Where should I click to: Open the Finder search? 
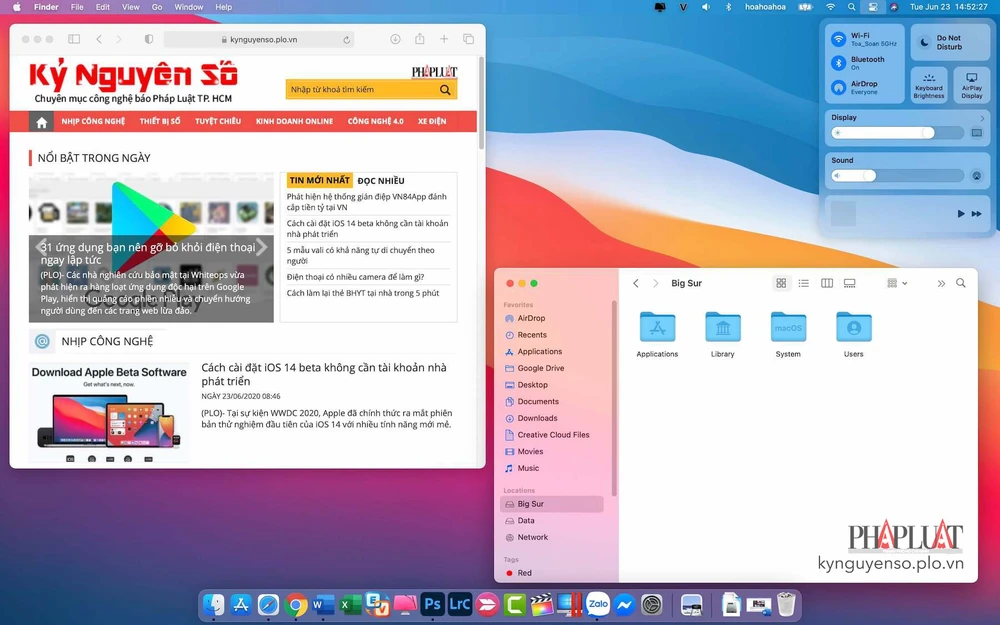(961, 283)
